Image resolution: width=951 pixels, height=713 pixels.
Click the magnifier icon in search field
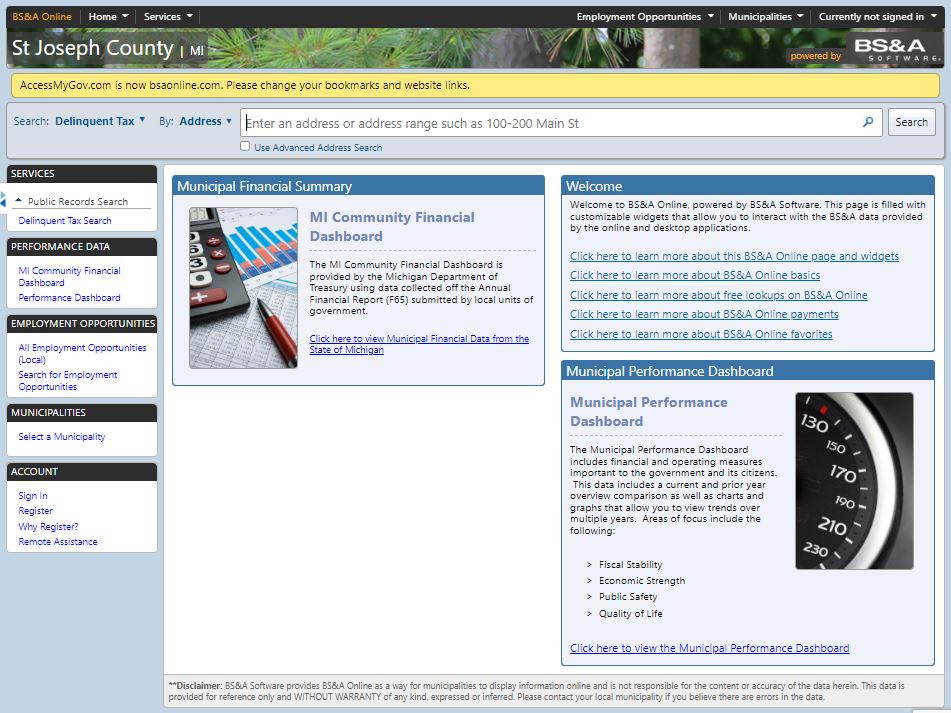(x=868, y=123)
